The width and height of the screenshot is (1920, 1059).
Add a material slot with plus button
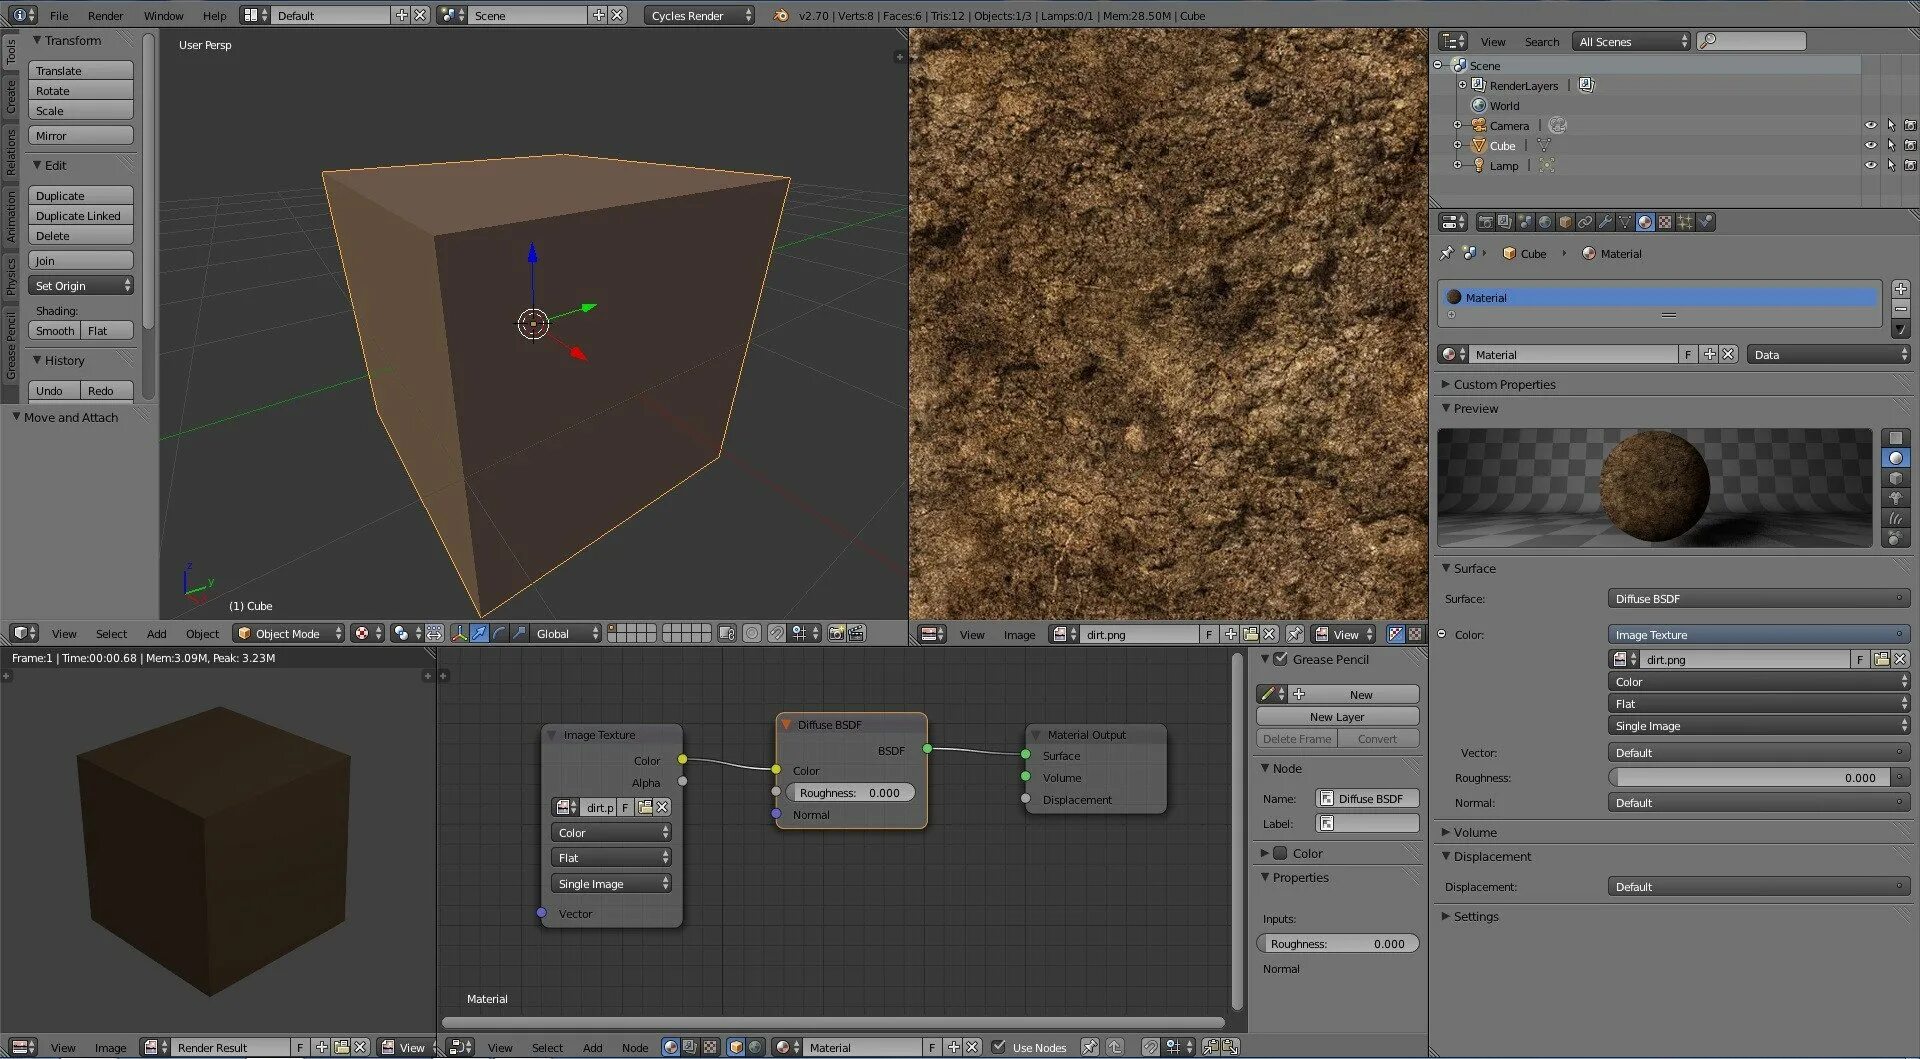click(1900, 288)
